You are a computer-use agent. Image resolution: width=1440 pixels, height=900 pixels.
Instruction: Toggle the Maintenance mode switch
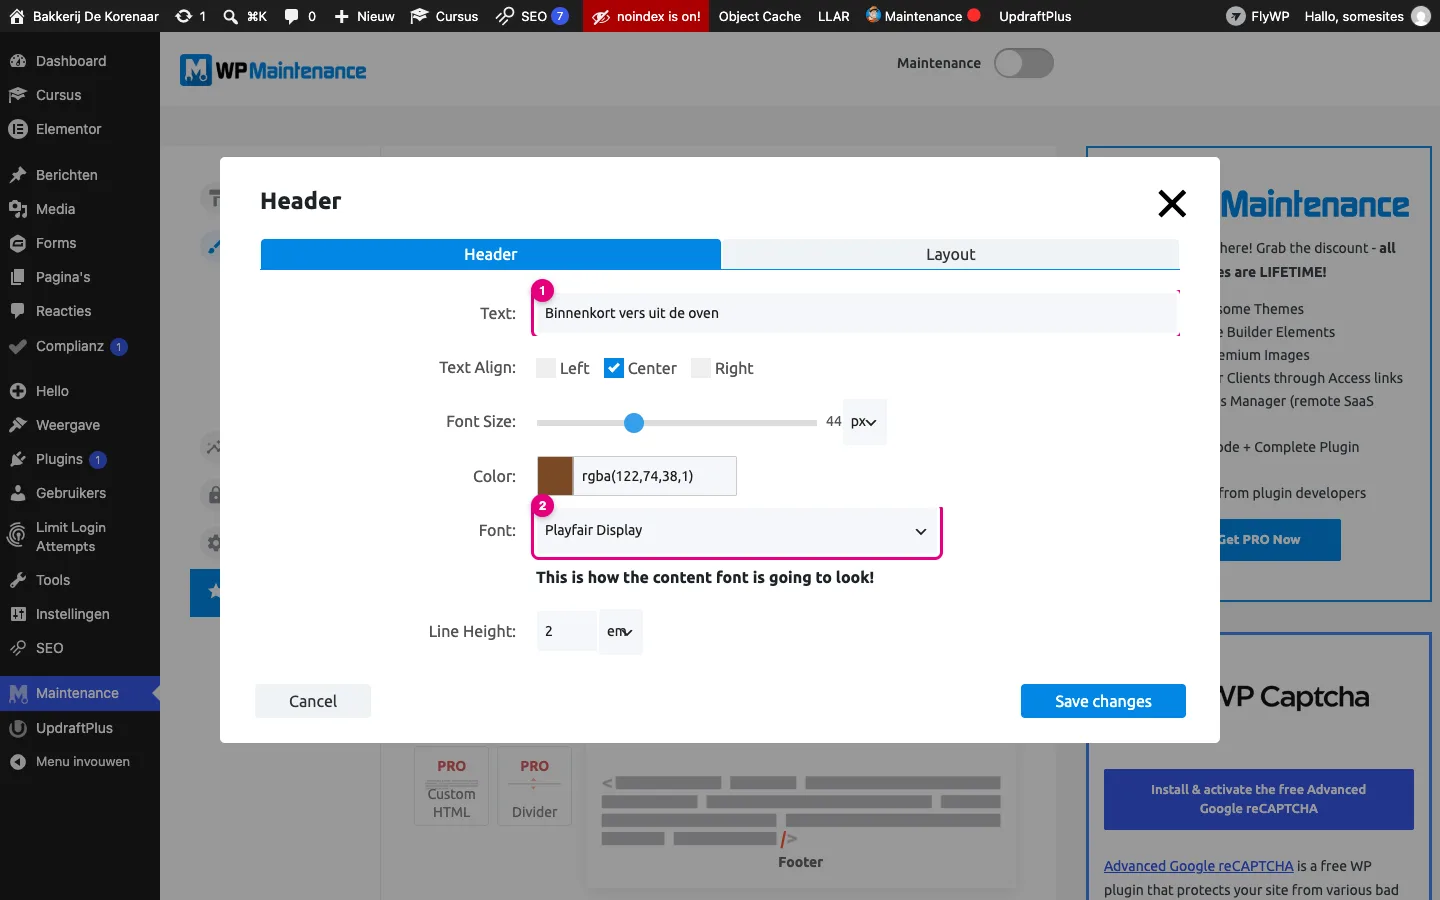point(1024,63)
